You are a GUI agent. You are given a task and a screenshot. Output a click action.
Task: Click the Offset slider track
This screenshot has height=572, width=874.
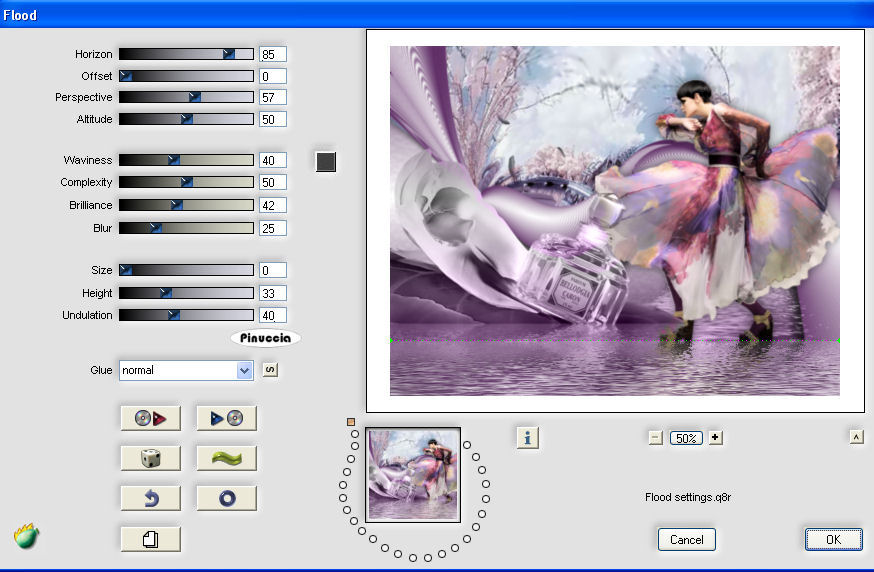tap(186, 76)
